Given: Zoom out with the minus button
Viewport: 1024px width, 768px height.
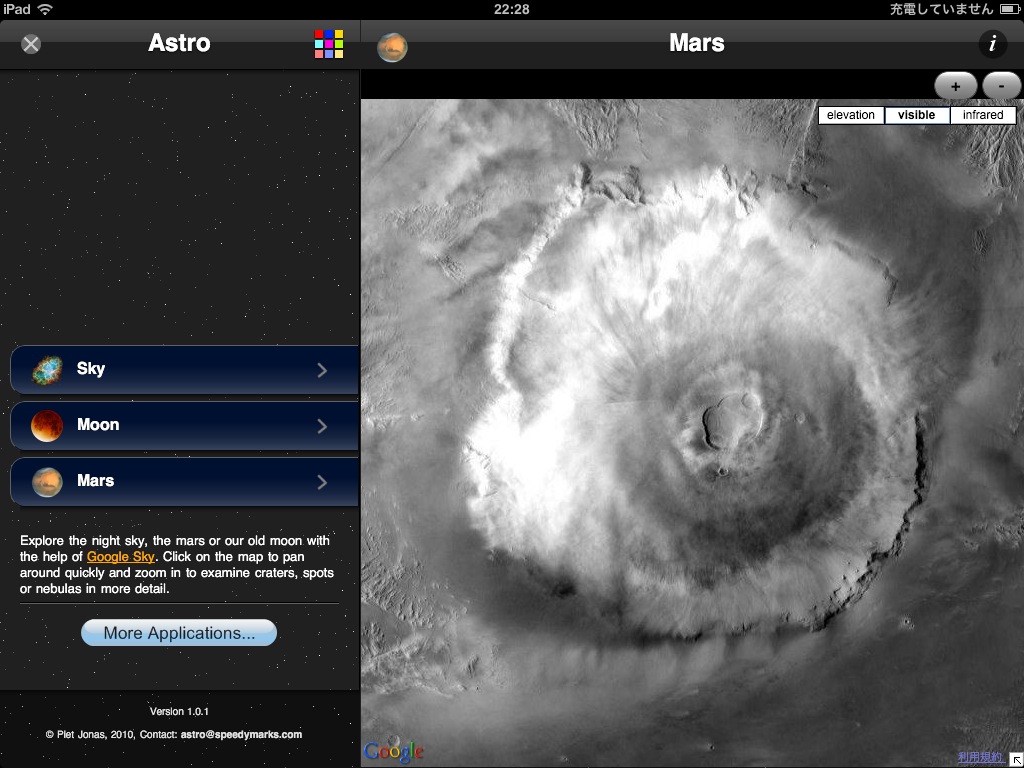Looking at the screenshot, I should coord(1002,87).
